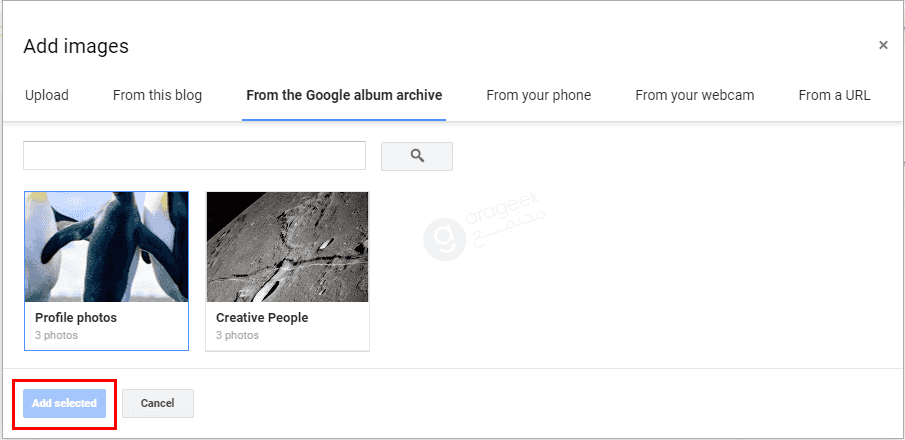Click the Profile photos album title
The width and height of the screenshot is (905, 440).
point(76,318)
